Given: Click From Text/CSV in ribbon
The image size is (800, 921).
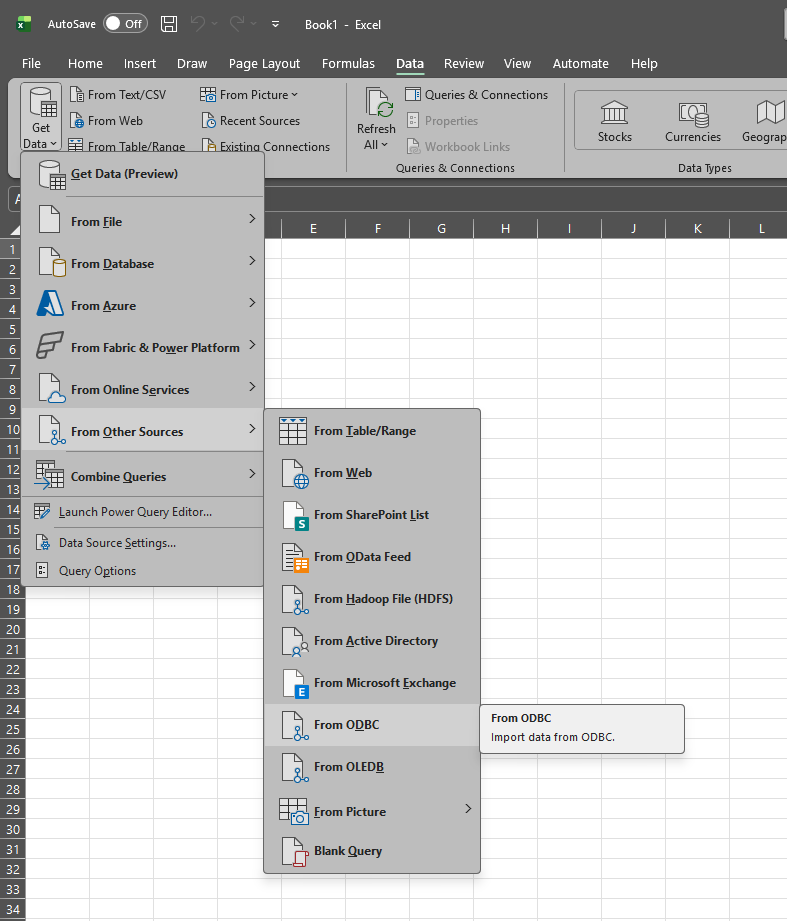Looking at the screenshot, I should pyautogui.click(x=118, y=95).
